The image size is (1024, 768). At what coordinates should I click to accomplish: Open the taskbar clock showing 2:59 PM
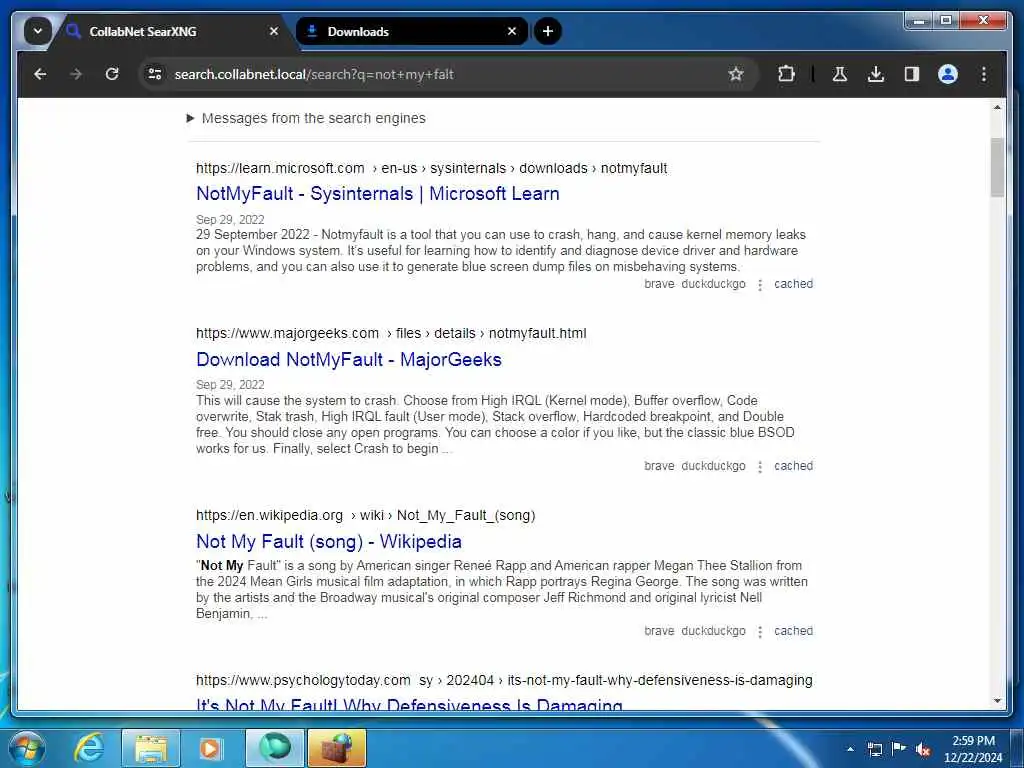973,749
